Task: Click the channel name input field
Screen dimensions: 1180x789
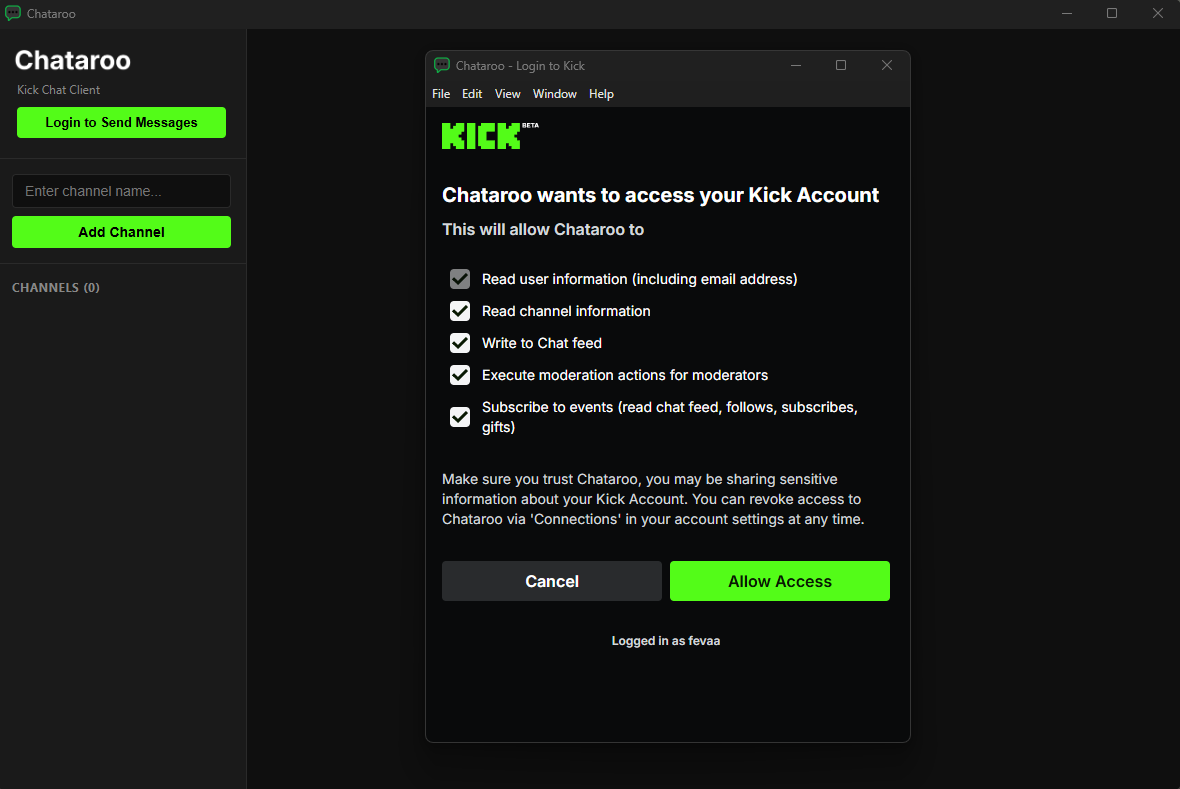Action: 121,191
